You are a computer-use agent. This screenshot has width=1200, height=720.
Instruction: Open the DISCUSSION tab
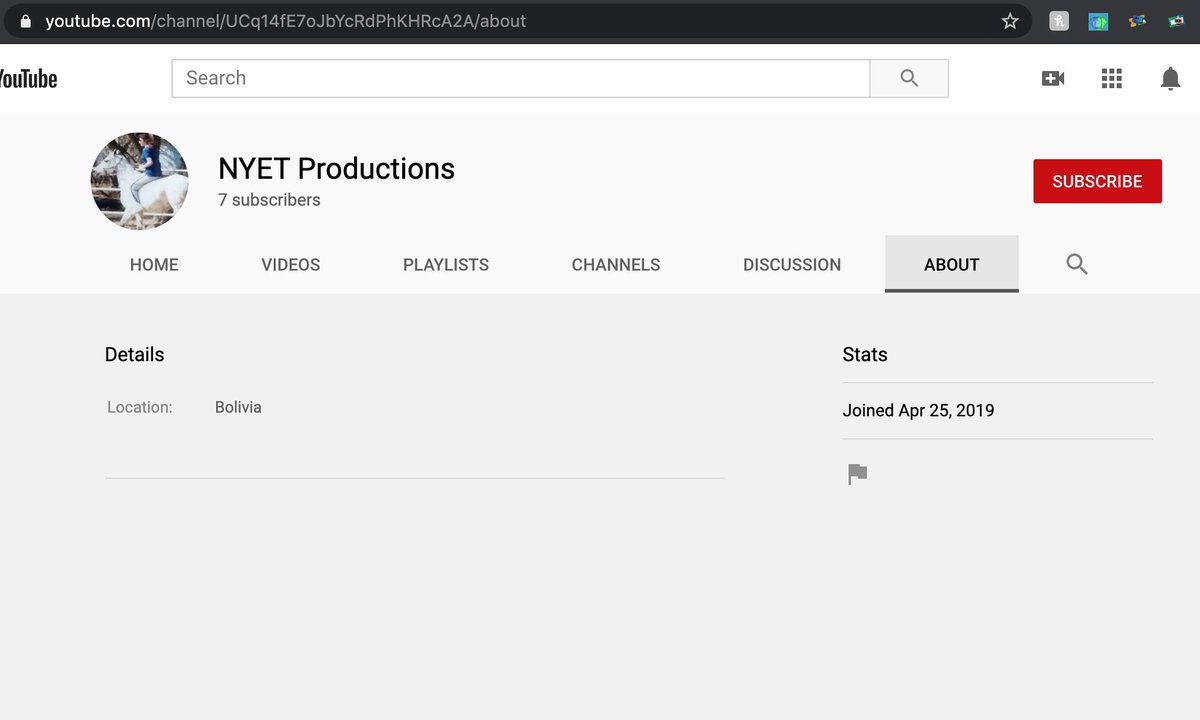(x=792, y=264)
